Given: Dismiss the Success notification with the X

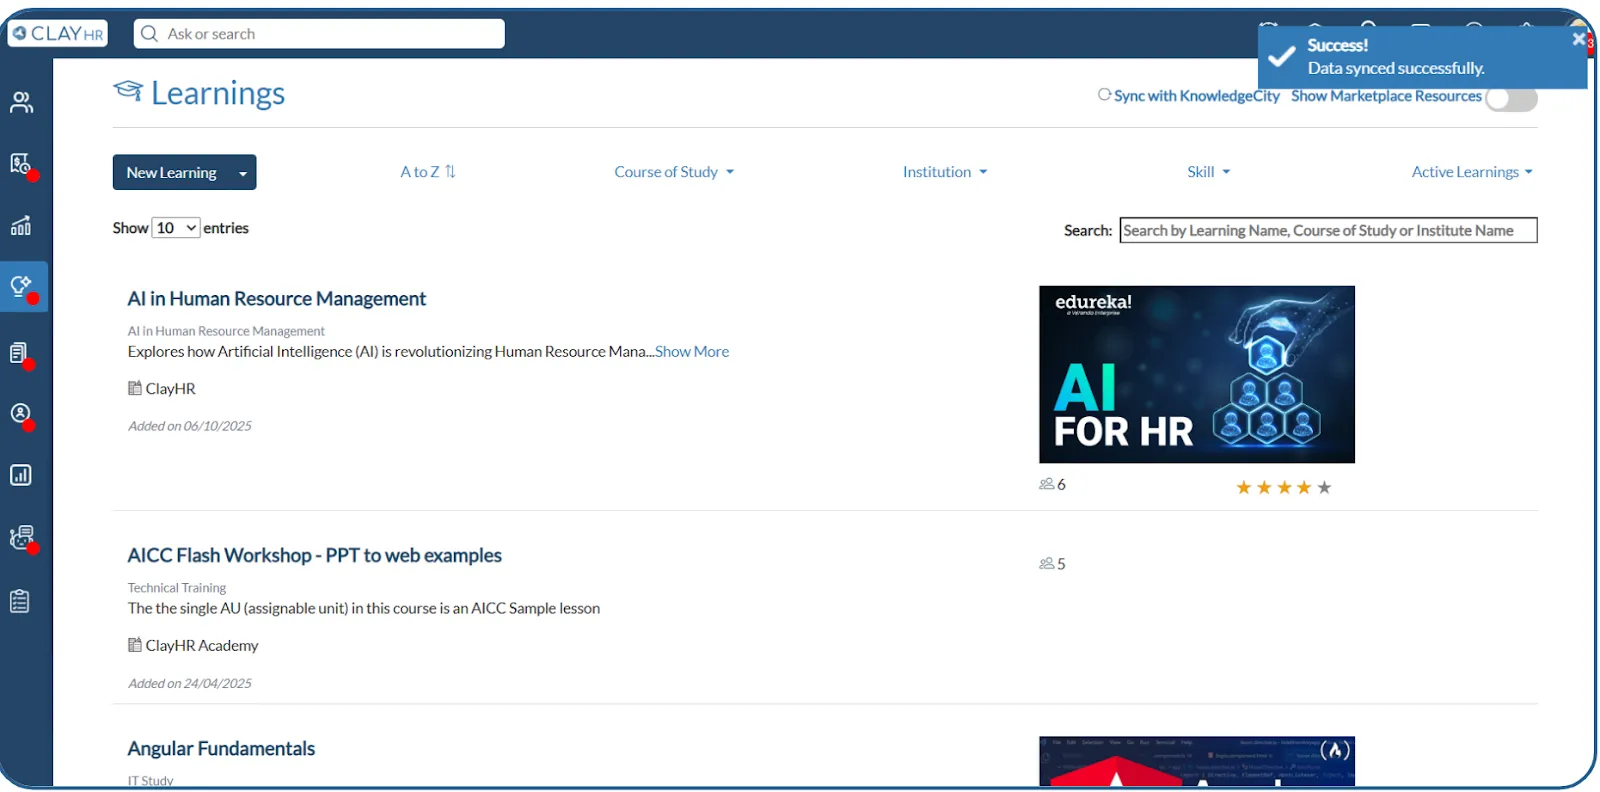Looking at the screenshot, I should [x=1578, y=39].
